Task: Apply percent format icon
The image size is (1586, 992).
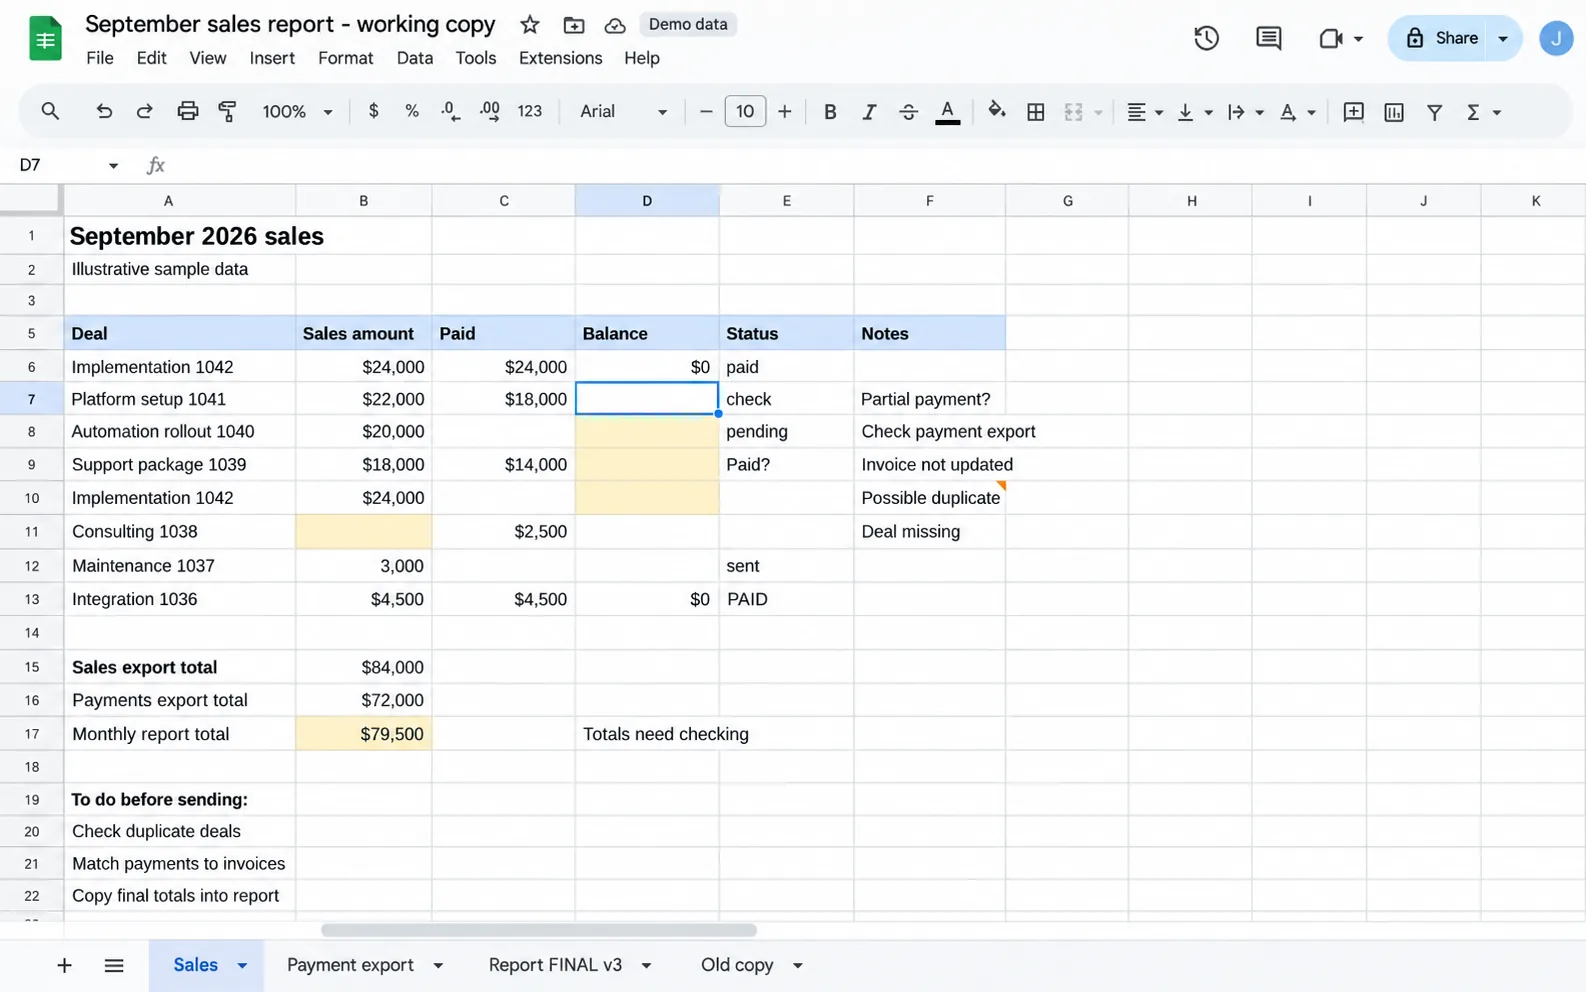Action: point(411,111)
